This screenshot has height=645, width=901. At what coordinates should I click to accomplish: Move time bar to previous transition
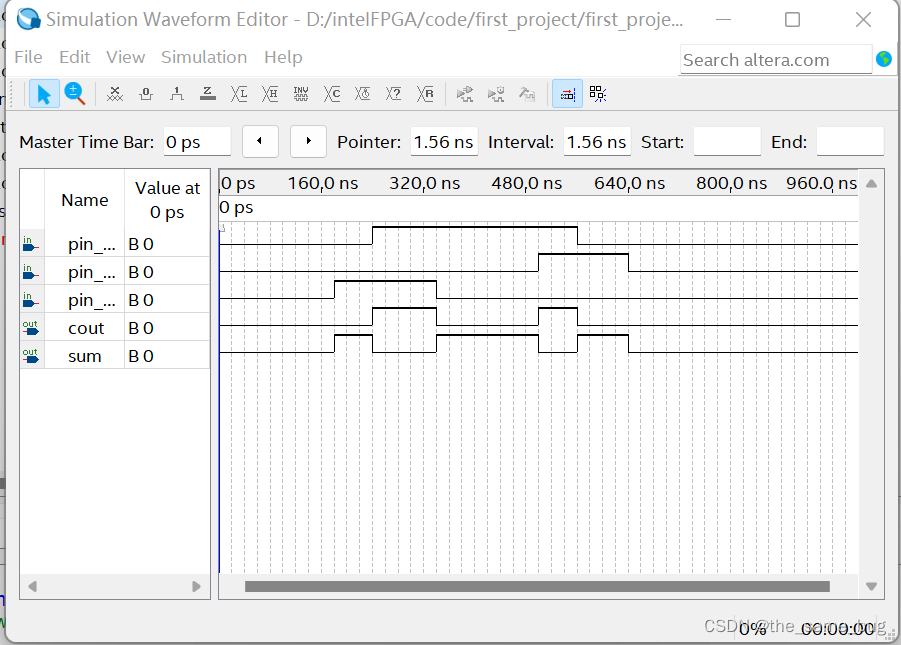coord(260,141)
